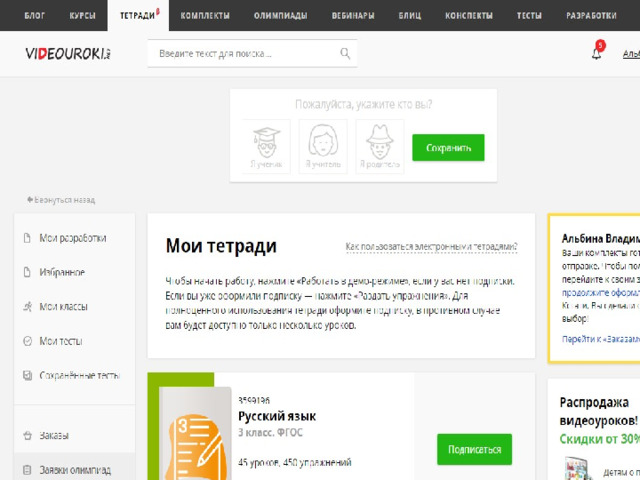This screenshot has height=480, width=640.
Task: Click the search text input field
Action: click(243, 53)
